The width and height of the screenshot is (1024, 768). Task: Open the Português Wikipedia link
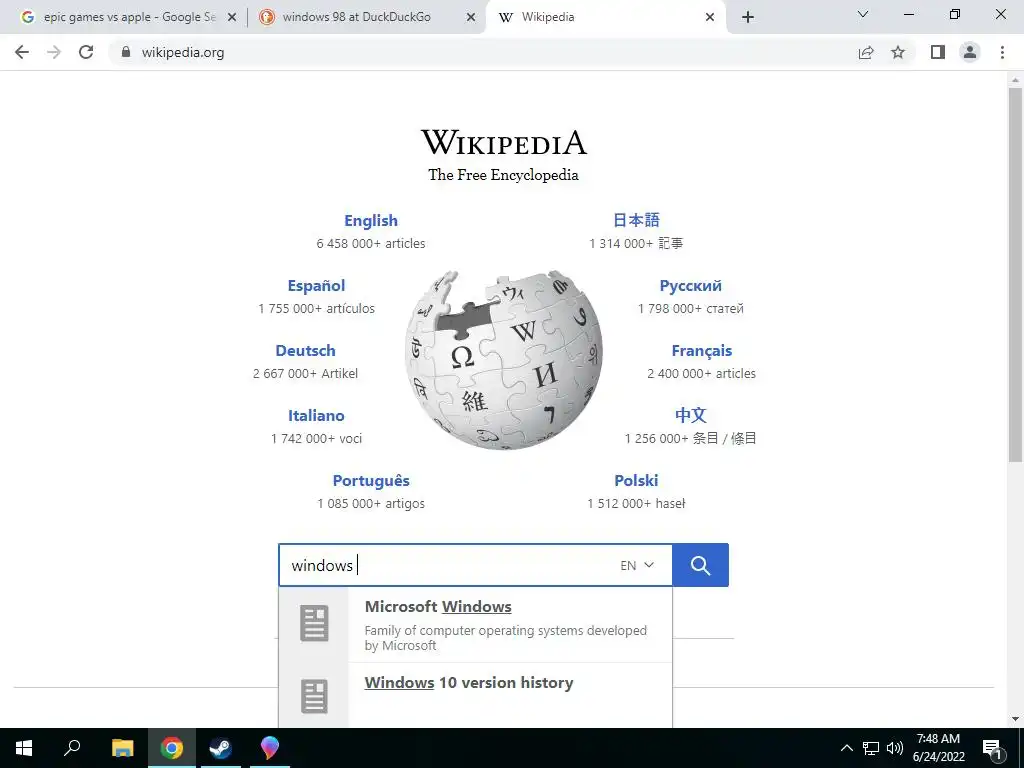pyautogui.click(x=371, y=481)
